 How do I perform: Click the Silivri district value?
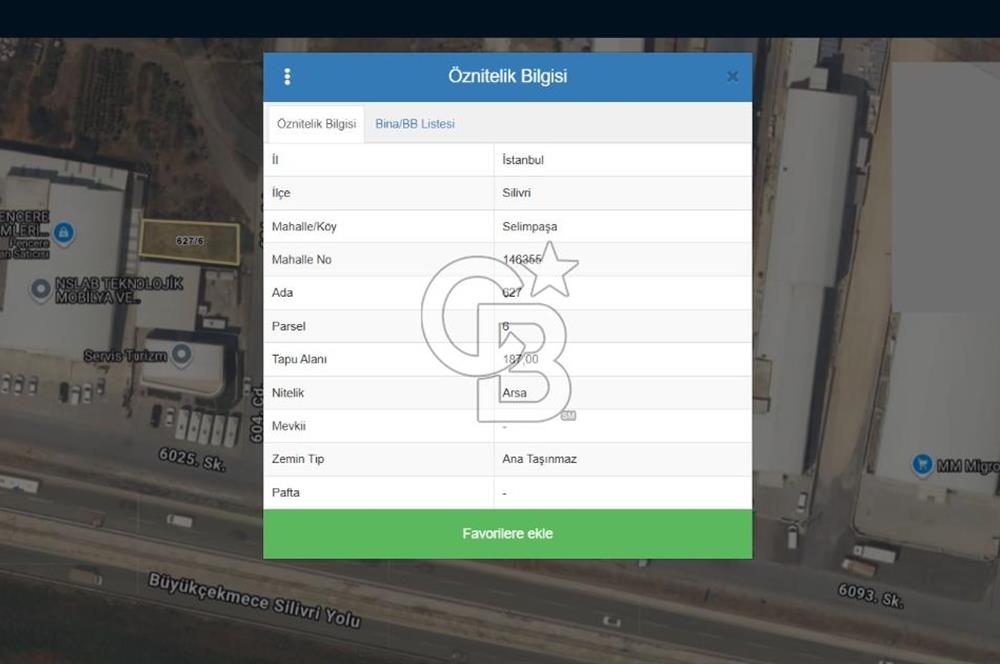click(x=516, y=193)
